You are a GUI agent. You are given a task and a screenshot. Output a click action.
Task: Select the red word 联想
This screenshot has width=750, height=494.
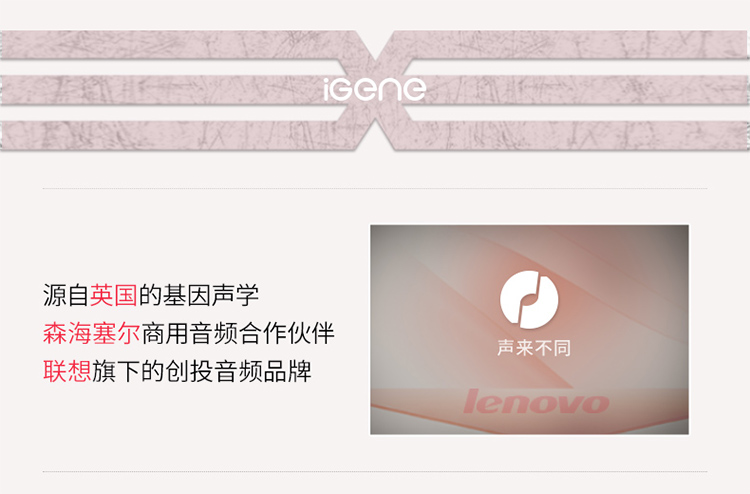(x=67, y=371)
